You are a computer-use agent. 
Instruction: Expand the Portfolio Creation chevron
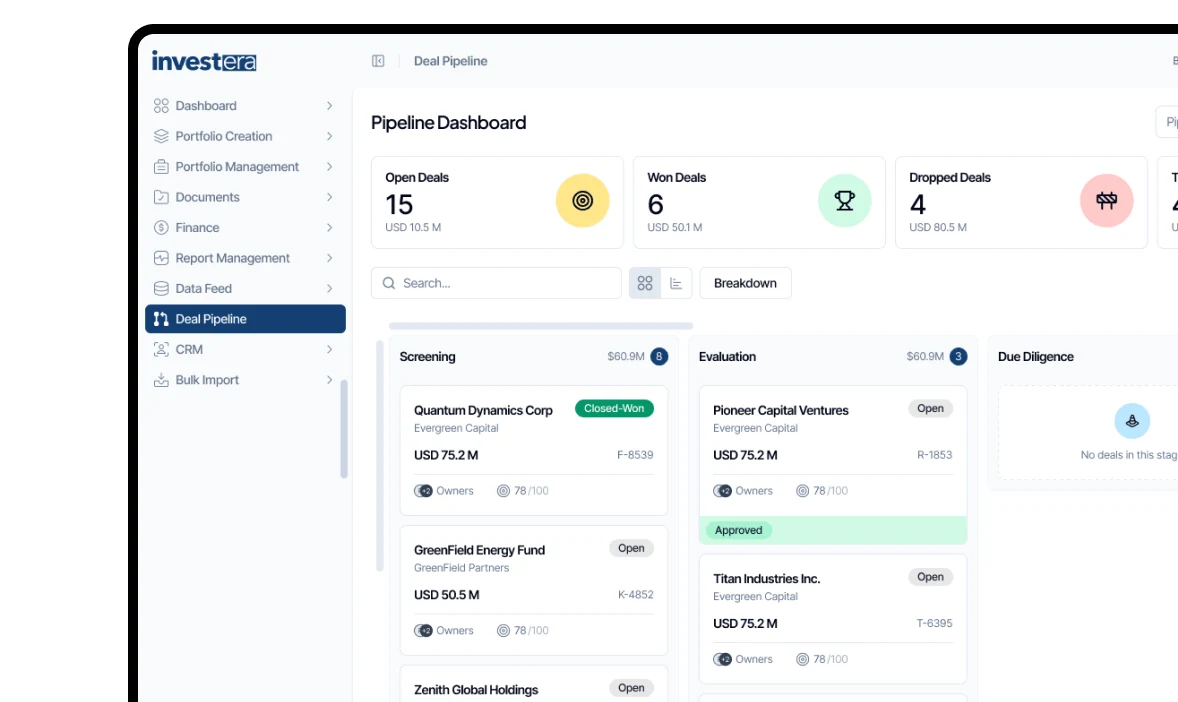(329, 136)
